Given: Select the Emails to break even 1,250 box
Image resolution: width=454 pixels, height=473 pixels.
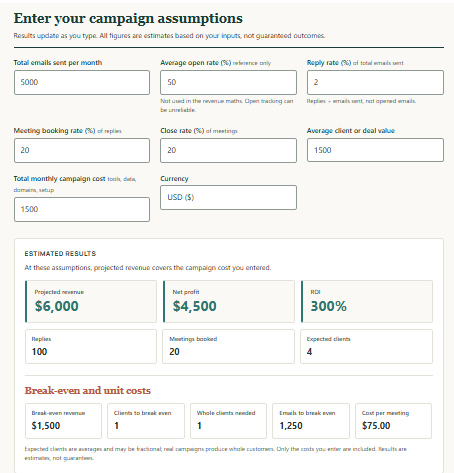Looking at the screenshot, I should pos(311,421).
